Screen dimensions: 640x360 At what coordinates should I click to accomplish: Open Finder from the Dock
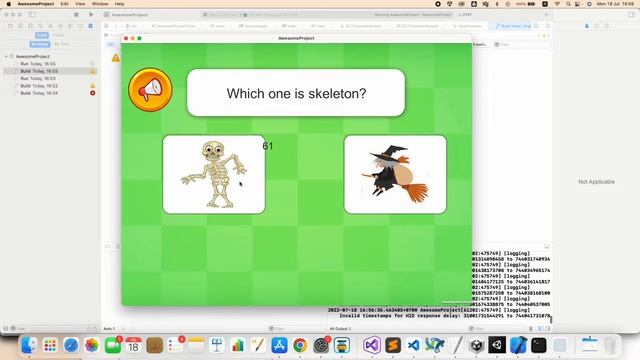(29, 345)
